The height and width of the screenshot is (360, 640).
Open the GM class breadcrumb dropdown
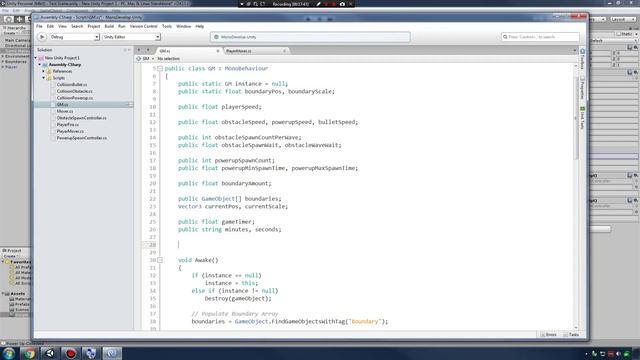pos(145,59)
